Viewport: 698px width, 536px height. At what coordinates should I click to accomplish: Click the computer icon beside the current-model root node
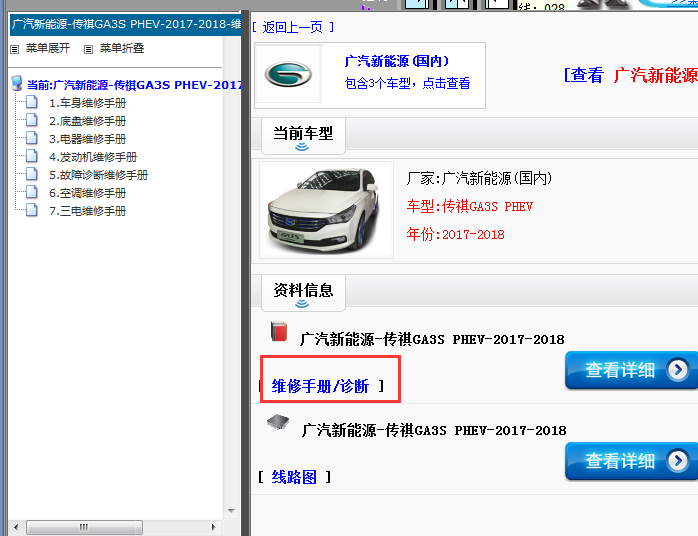click(17, 83)
